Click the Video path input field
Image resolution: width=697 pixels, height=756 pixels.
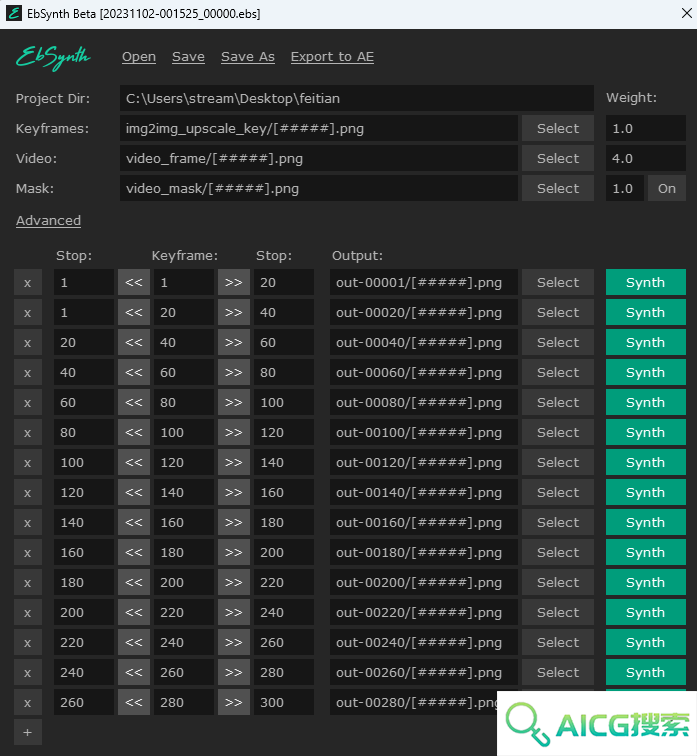tap(319, 158)
